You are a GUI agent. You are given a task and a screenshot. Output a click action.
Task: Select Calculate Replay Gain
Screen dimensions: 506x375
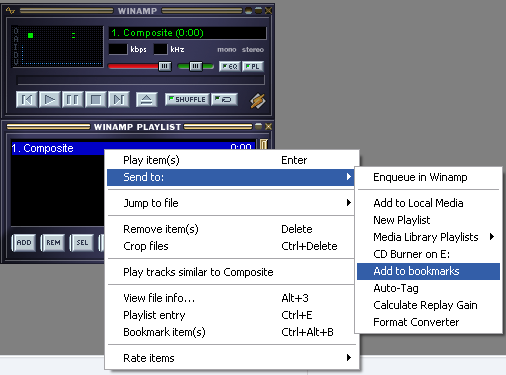[x=428, y=305]
